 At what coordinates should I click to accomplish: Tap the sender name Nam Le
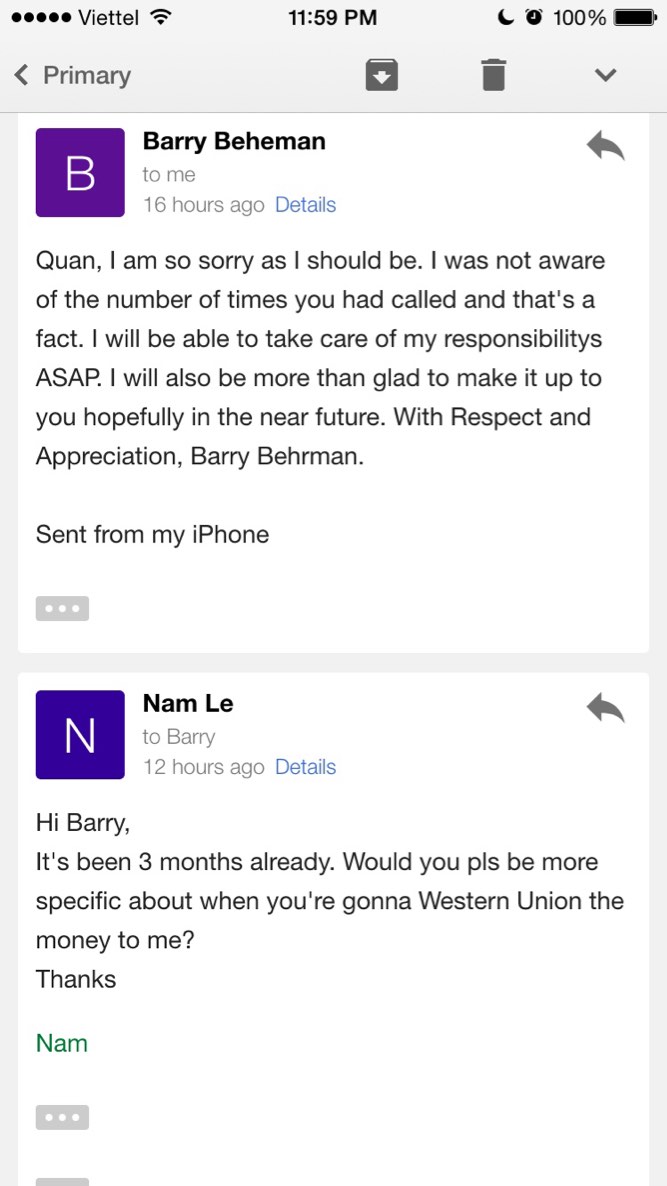tap(188, 703)
